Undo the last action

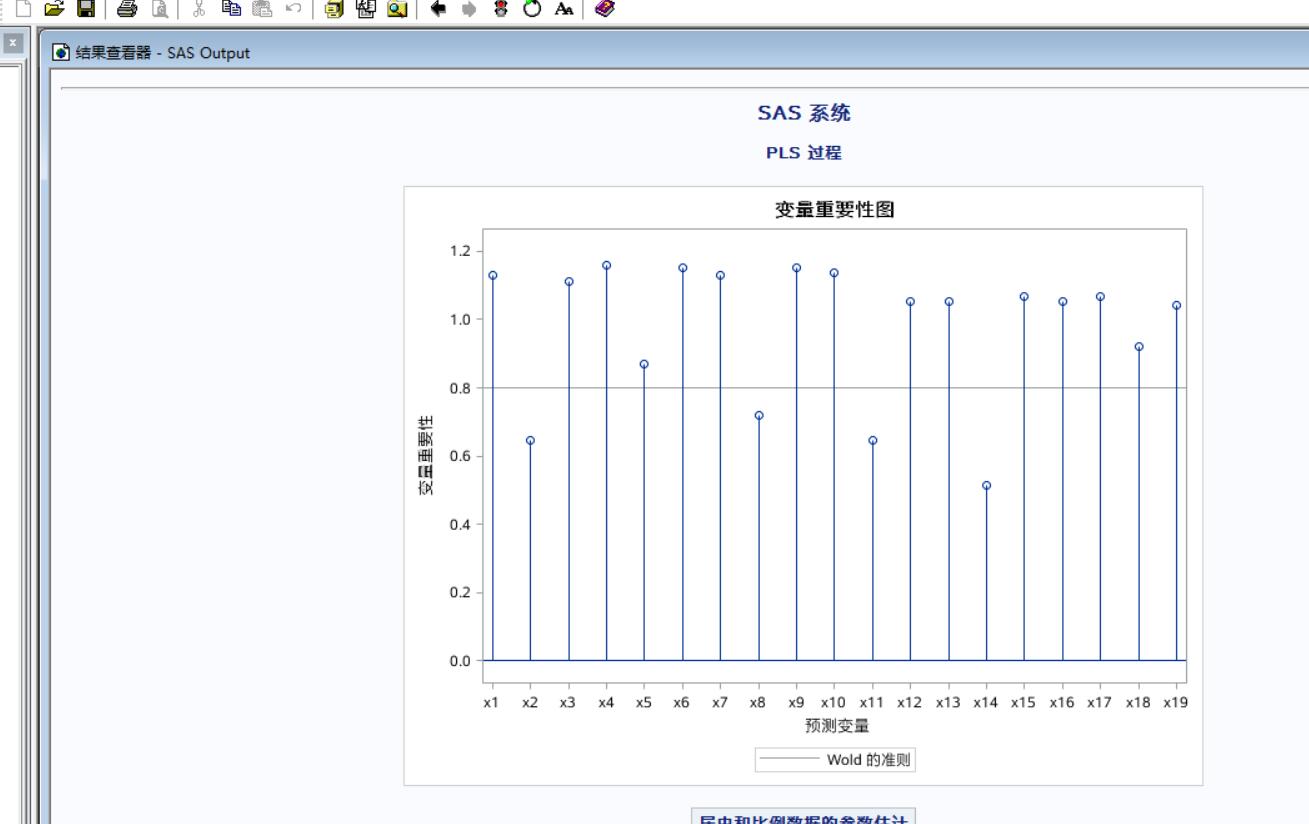point(294,9)
